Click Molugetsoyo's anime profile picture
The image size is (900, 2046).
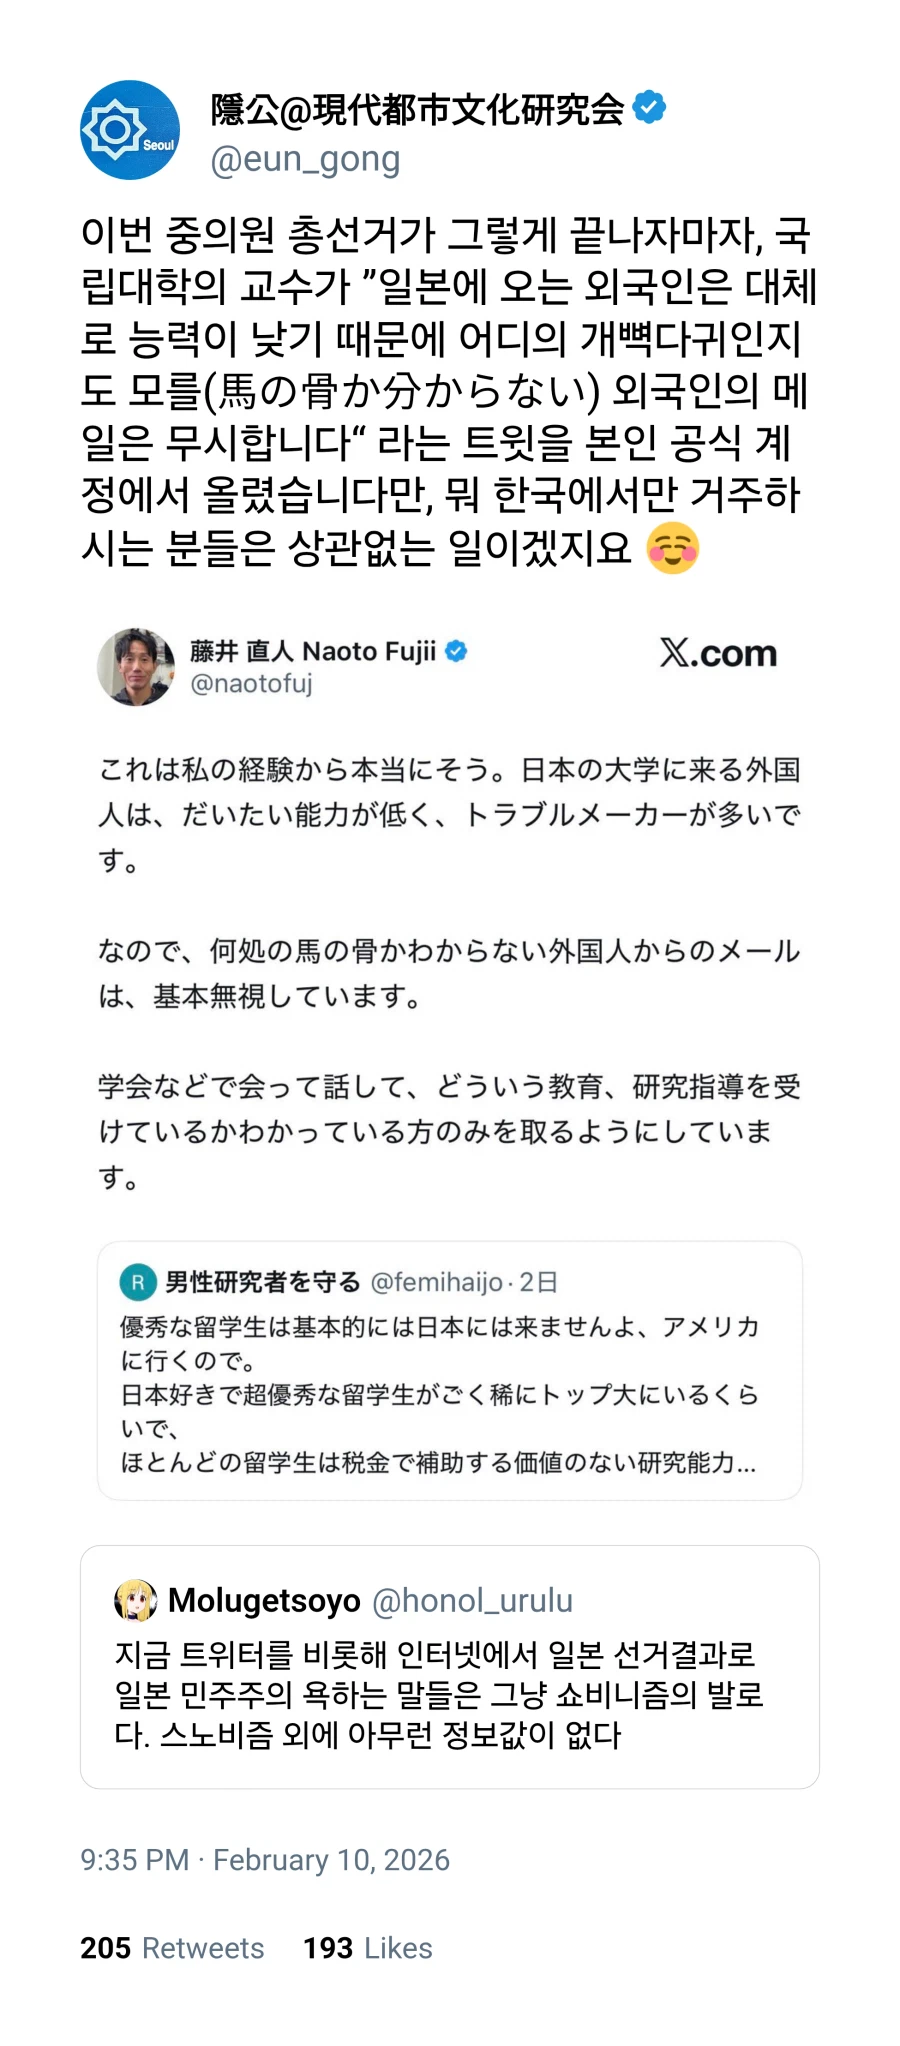[137, 1600]
